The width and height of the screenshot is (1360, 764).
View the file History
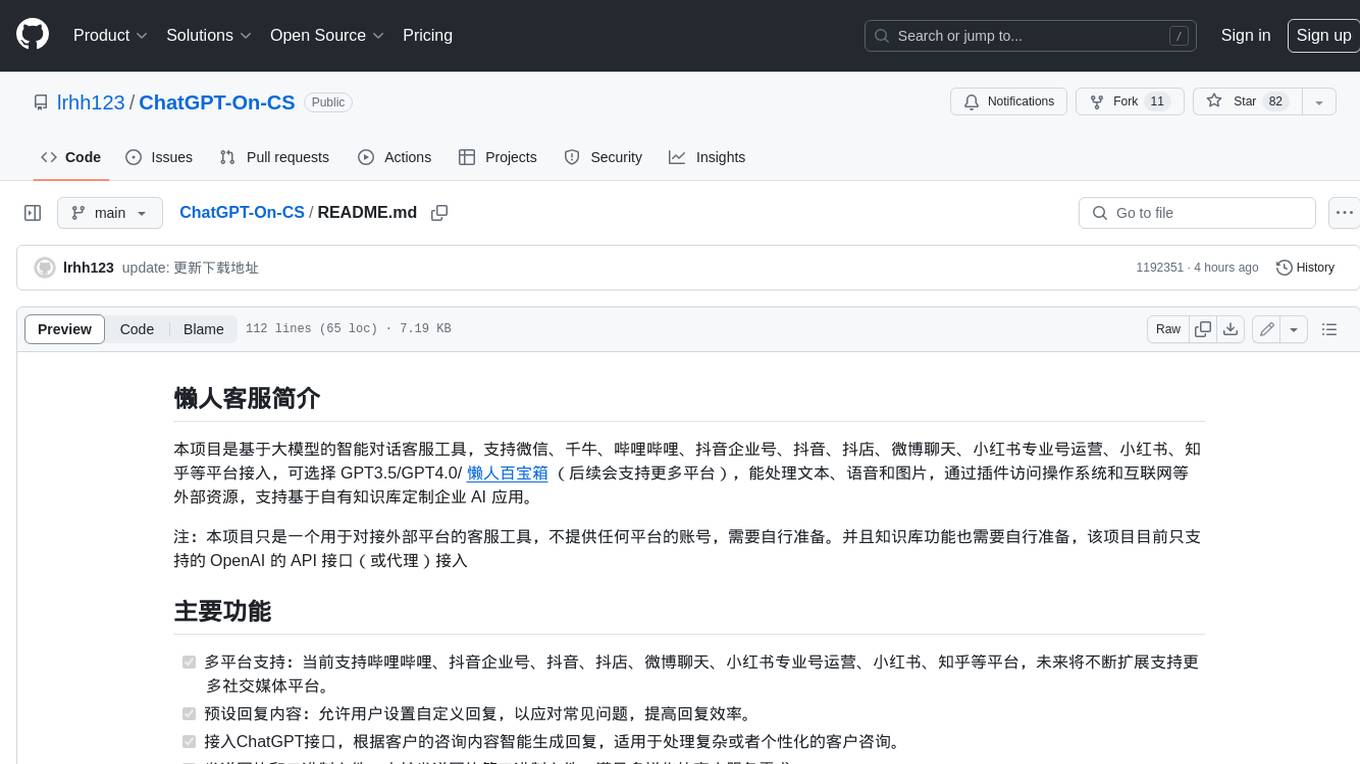coord(1306,268)
